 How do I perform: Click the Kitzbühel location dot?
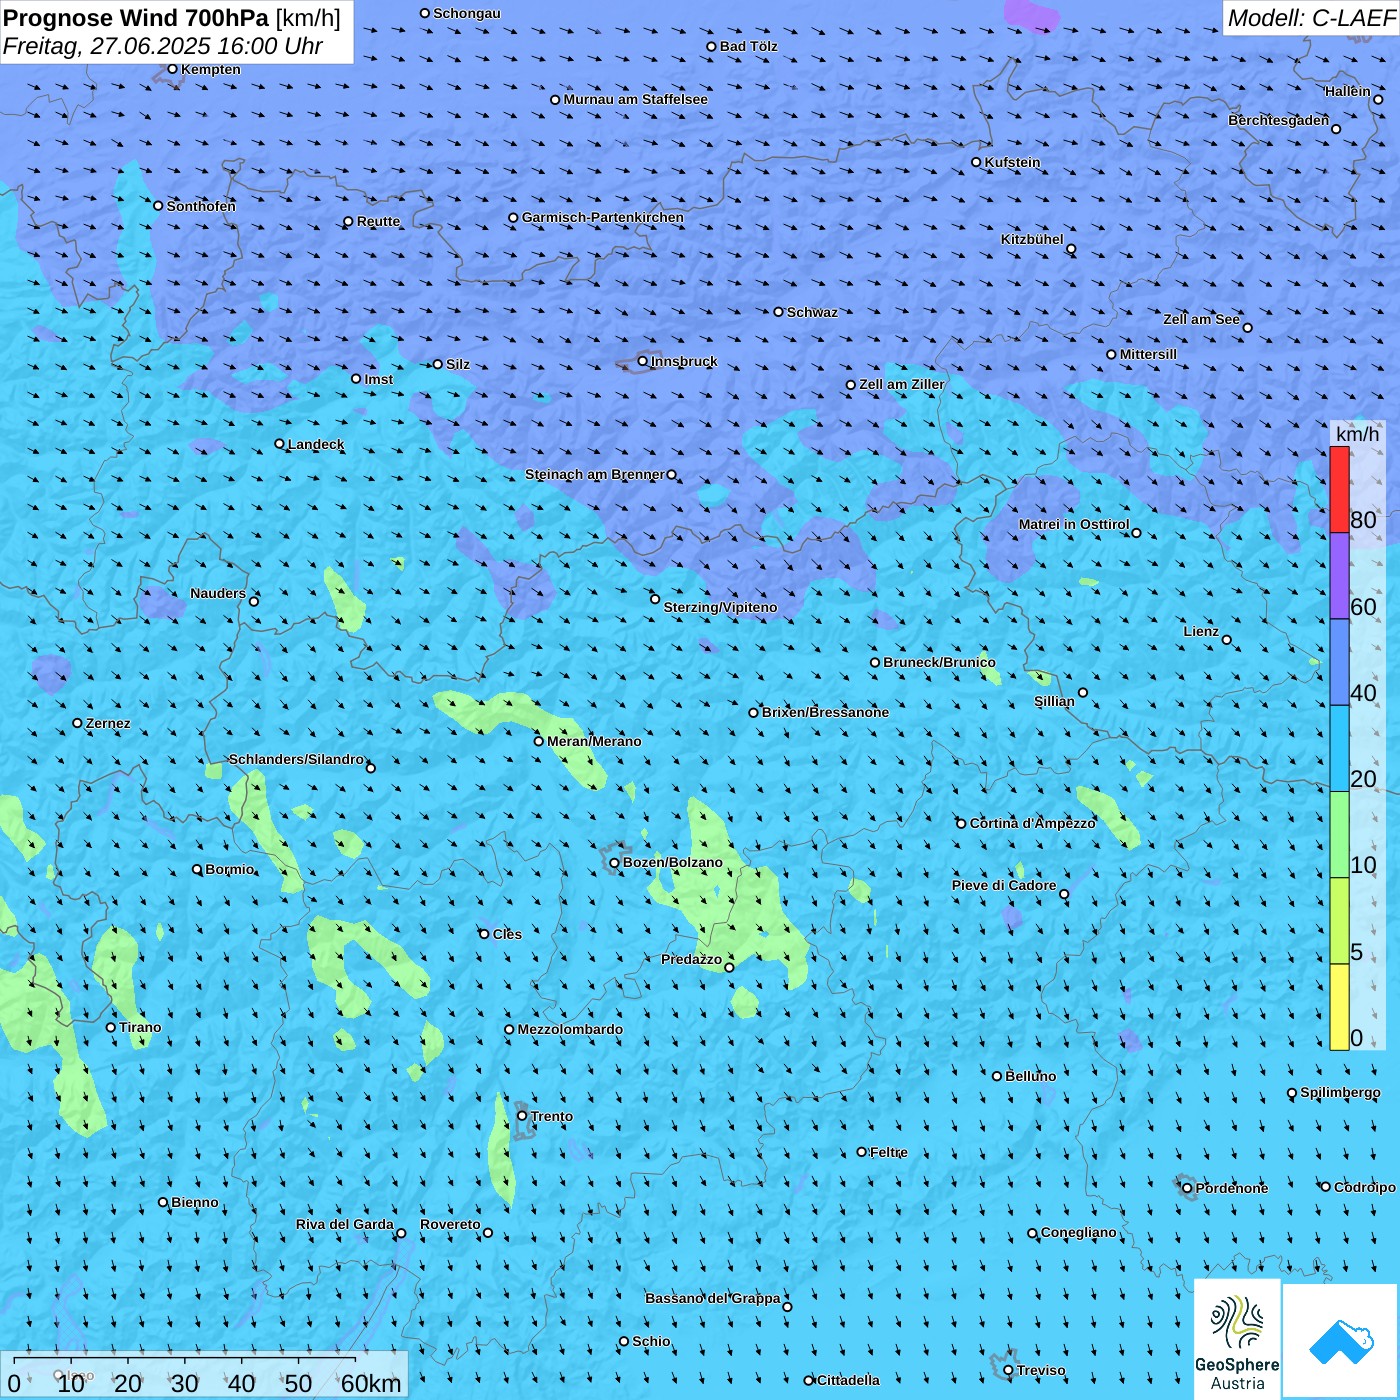click(x=1071, y=249)
